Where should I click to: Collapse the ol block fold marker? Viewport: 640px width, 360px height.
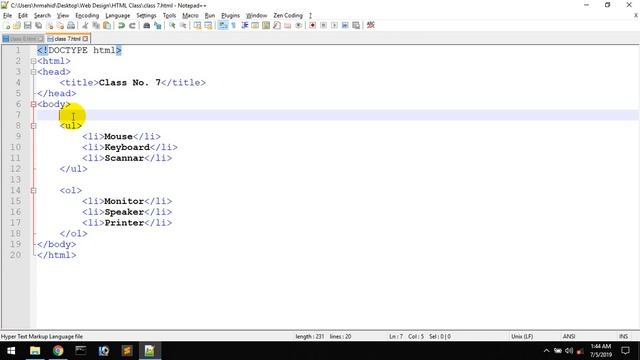[33, 190]
